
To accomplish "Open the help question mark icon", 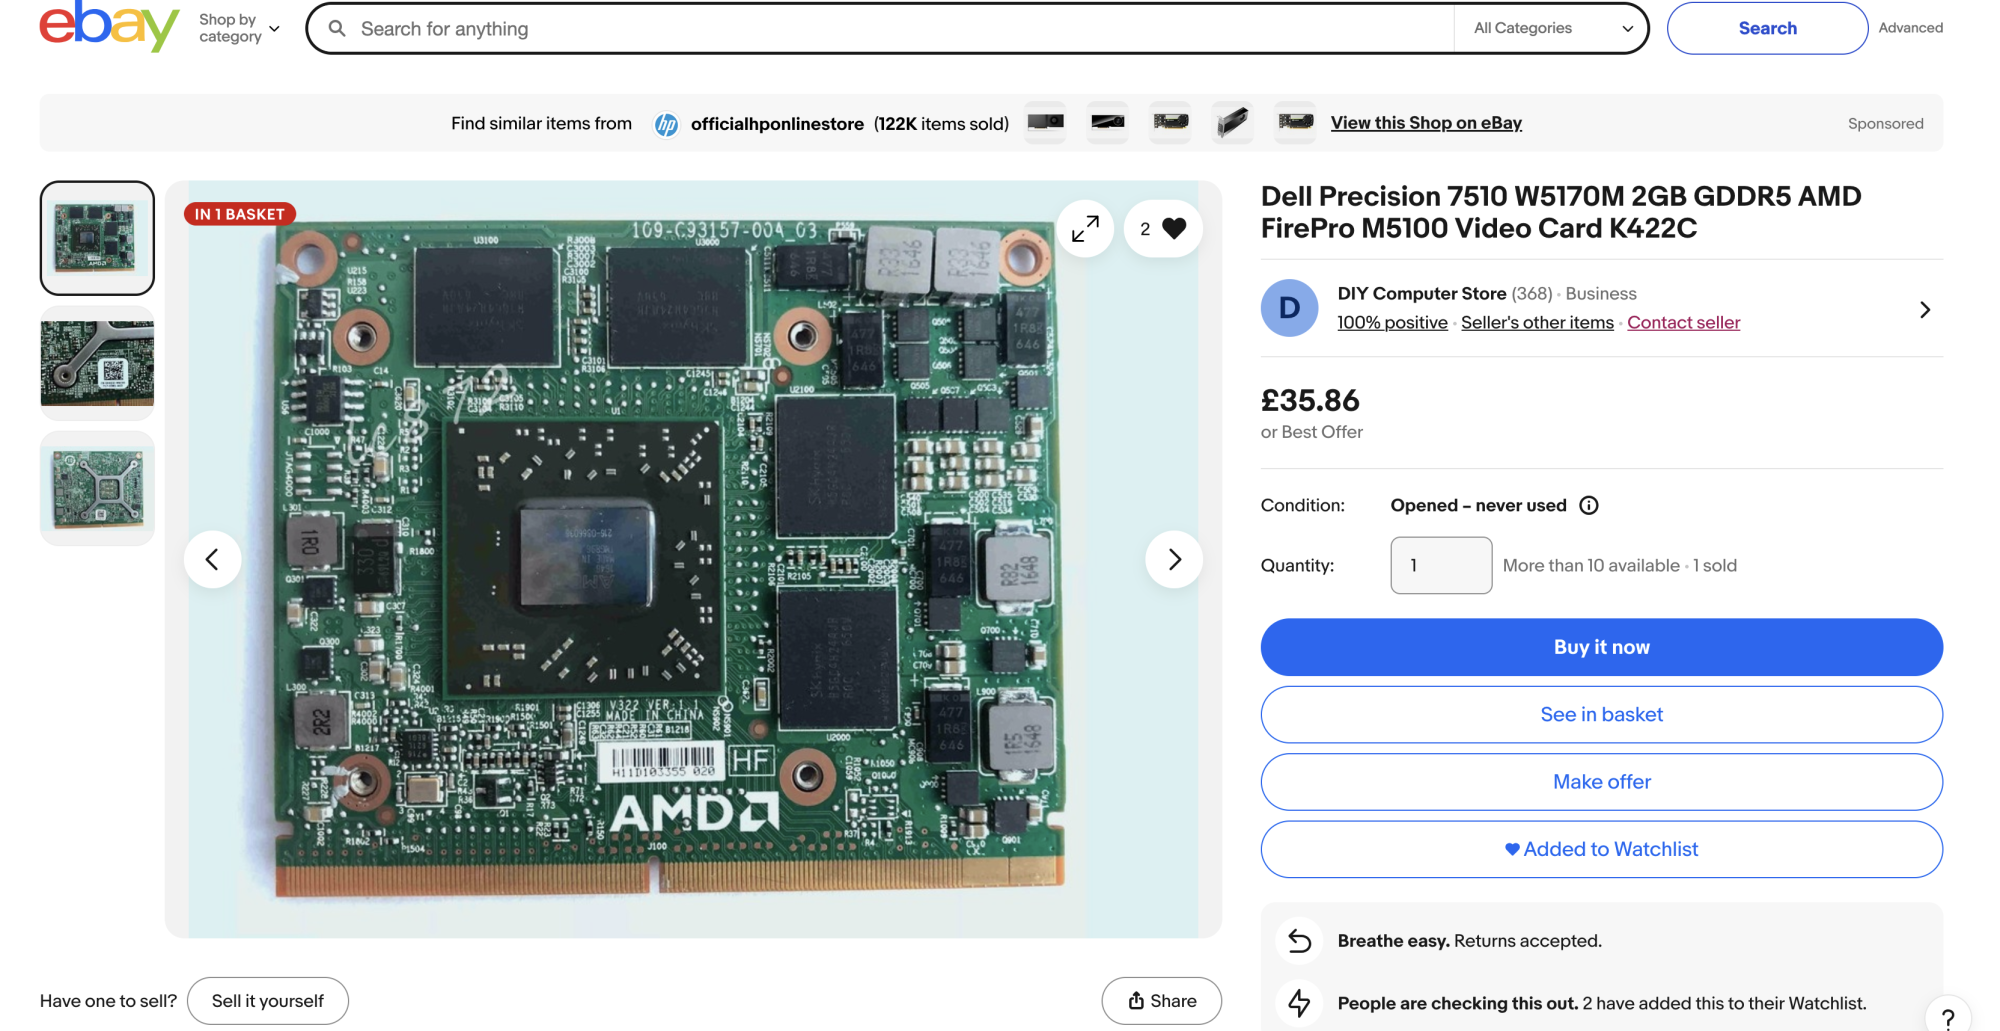I will [1947, 1018].
